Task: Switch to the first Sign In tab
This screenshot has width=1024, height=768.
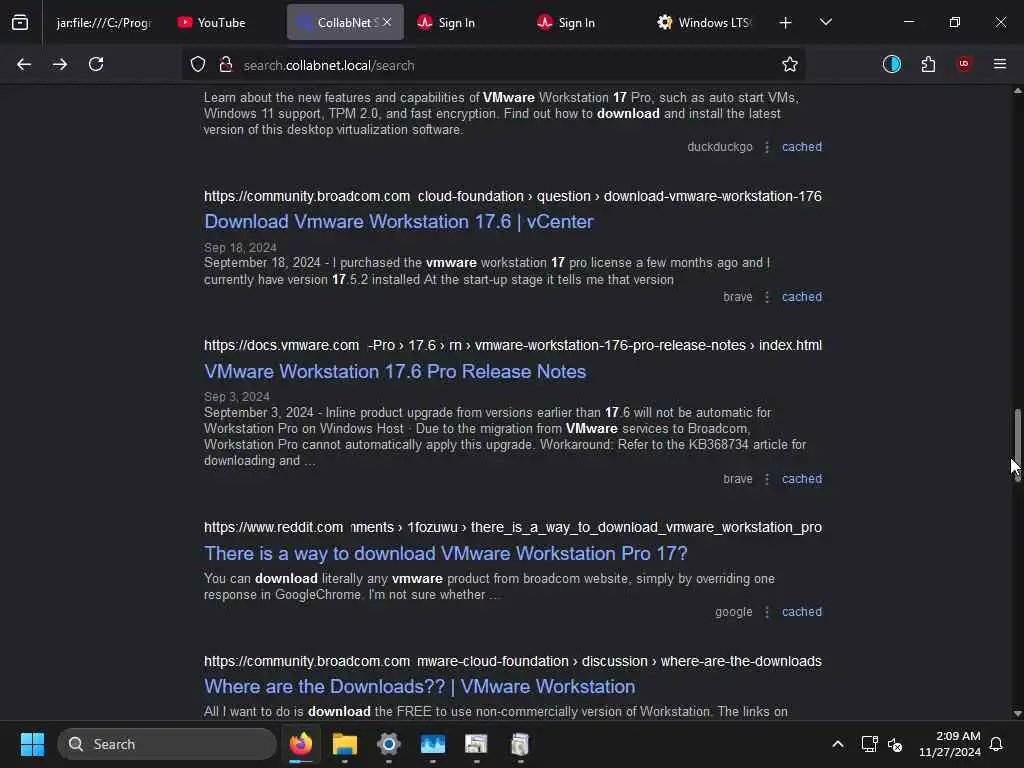Action: click(465, 23)
